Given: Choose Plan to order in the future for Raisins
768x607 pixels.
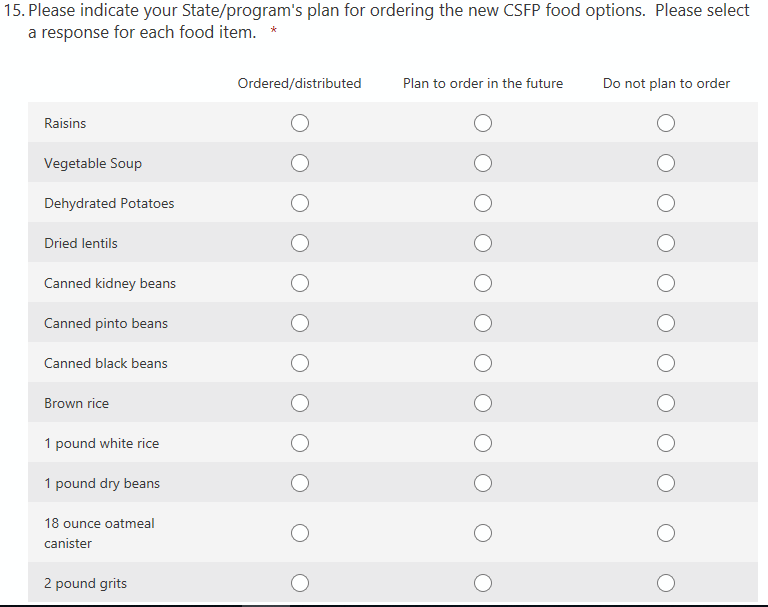Looking at the screenshot, I should (483, 123).
